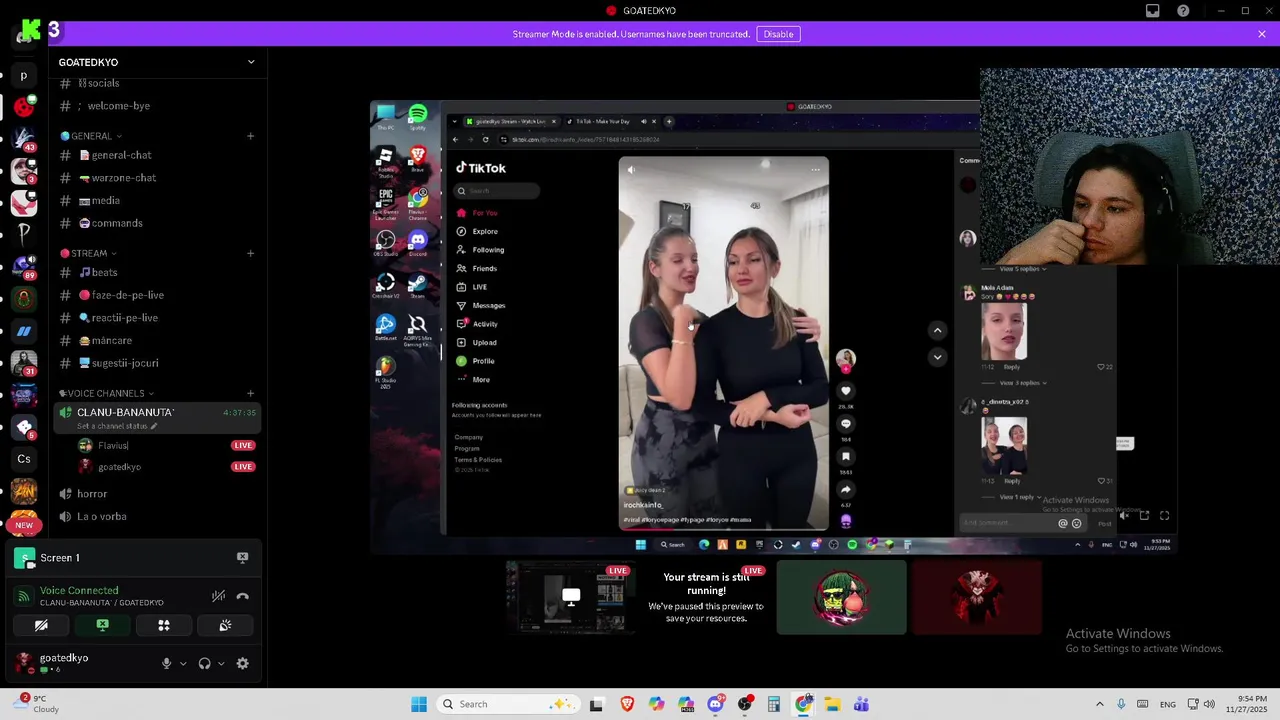Select the red-avatar participant tile
1280x720 pixels.
[x=977, y=597]
